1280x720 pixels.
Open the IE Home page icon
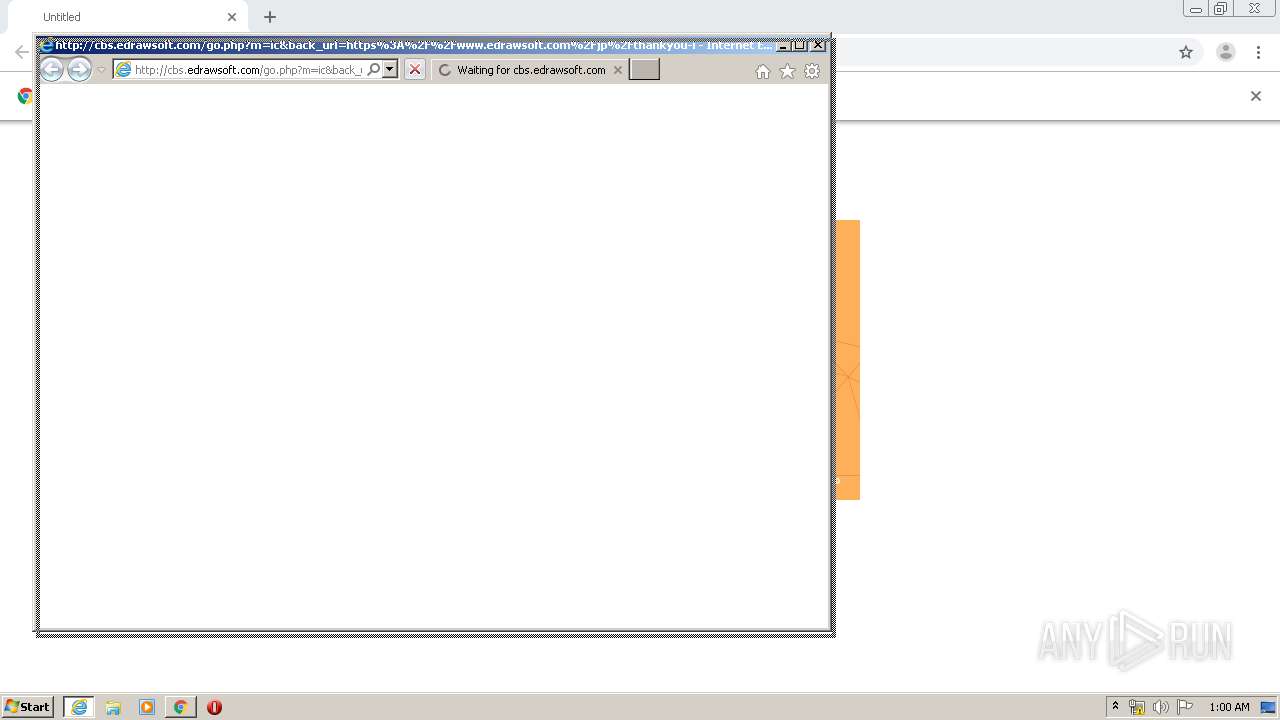763,71
